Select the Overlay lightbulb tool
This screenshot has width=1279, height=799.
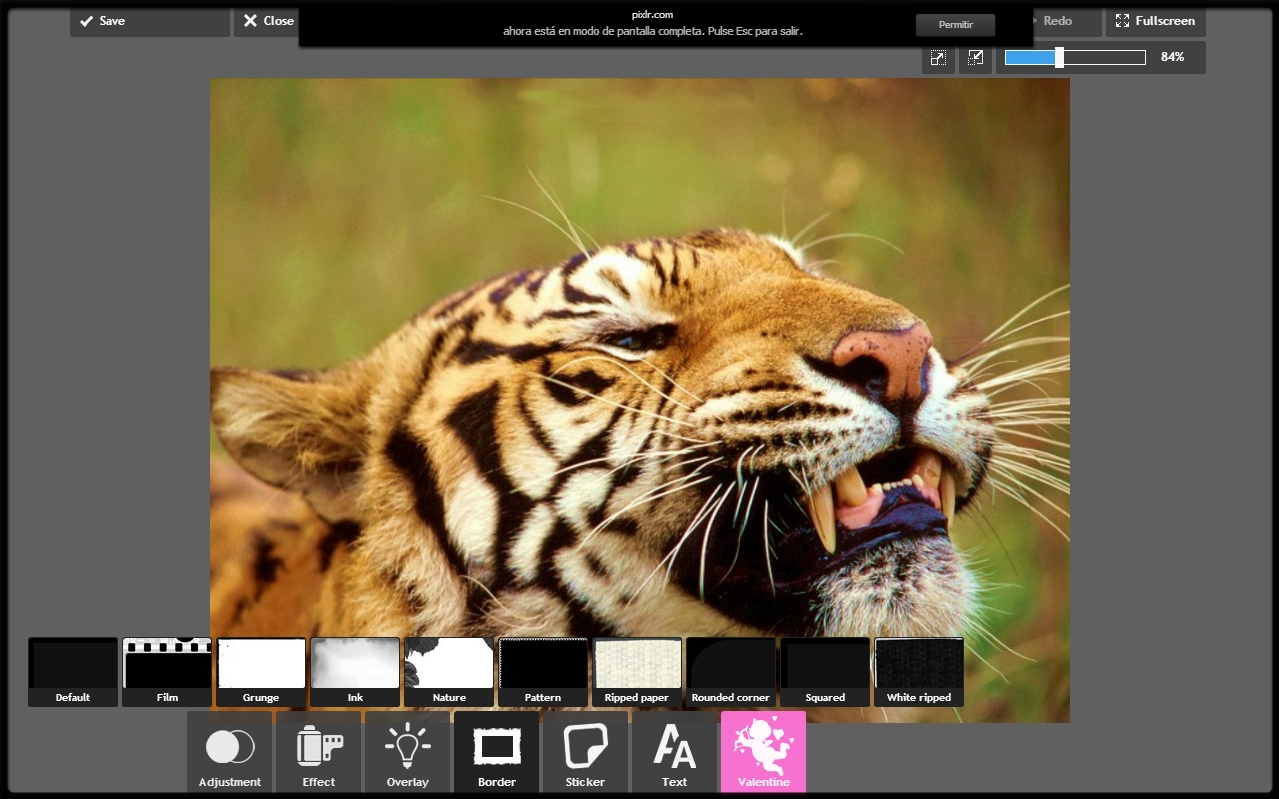click(408, 752)
